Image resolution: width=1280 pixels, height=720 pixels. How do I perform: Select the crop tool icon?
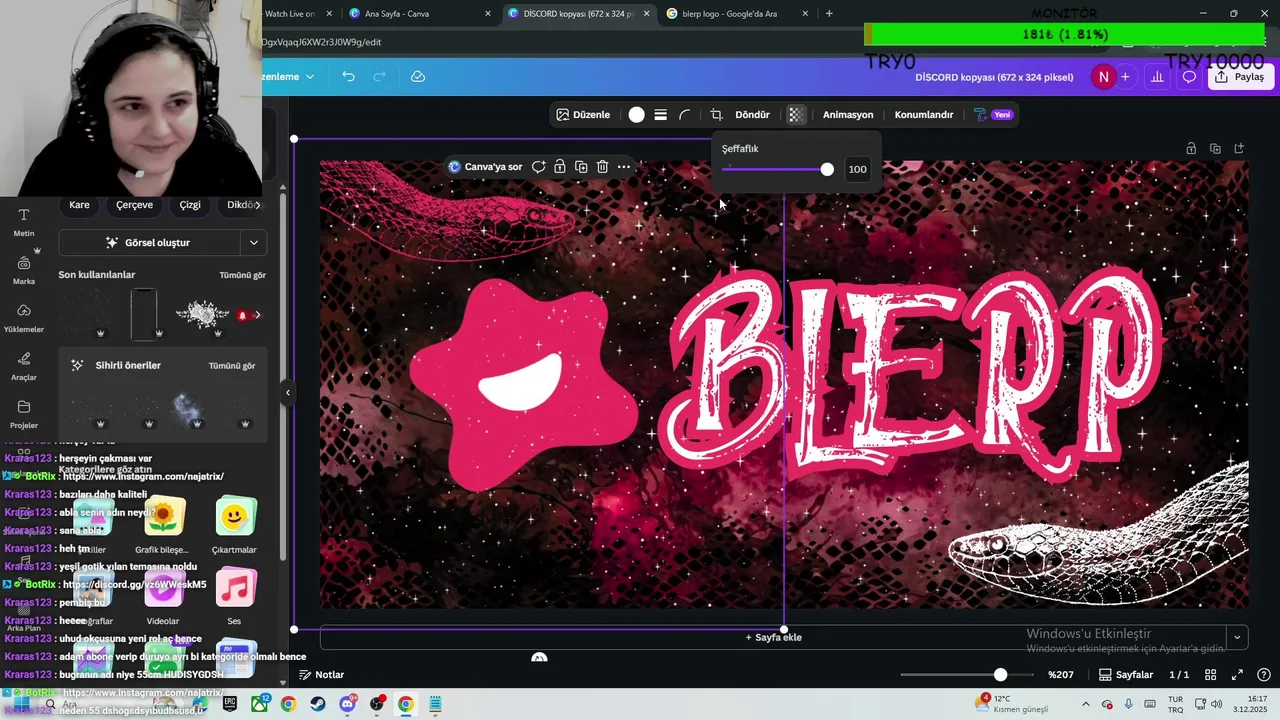(x=716, y=115)
